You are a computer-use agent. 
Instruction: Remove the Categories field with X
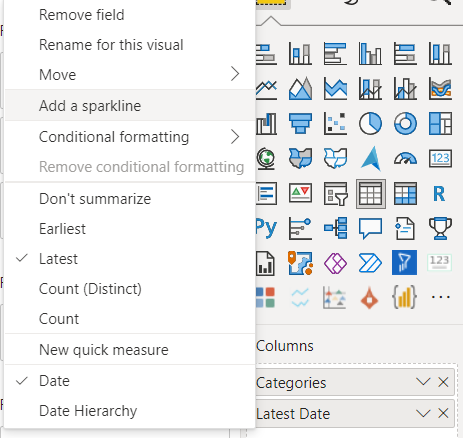coord(443,382)
